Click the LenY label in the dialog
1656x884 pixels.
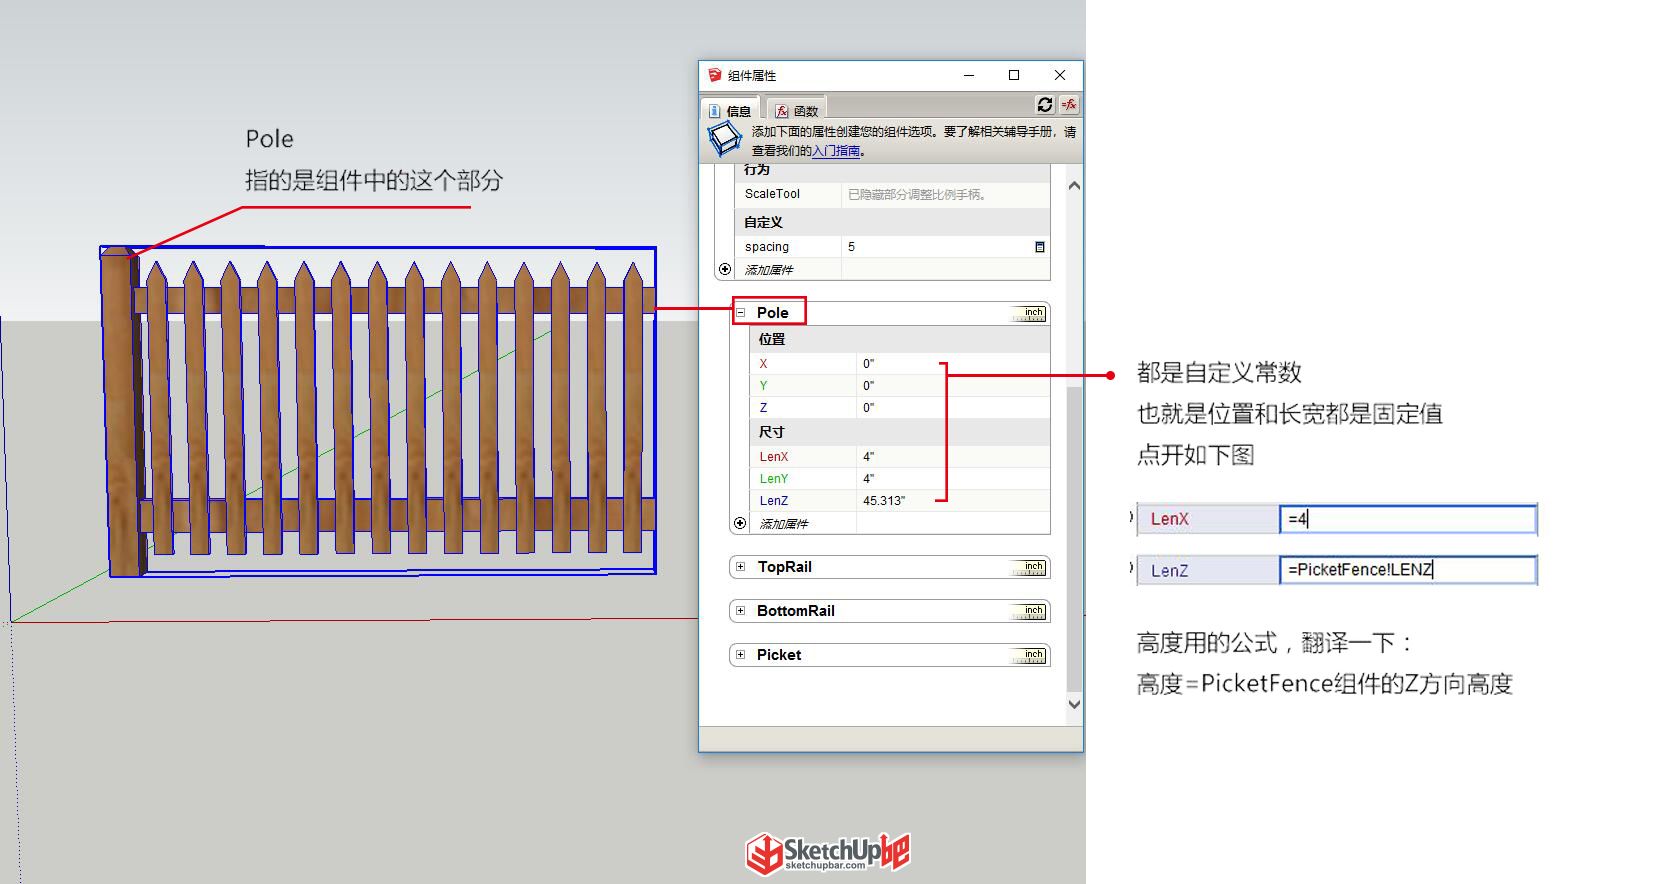[x=774, y=479]
